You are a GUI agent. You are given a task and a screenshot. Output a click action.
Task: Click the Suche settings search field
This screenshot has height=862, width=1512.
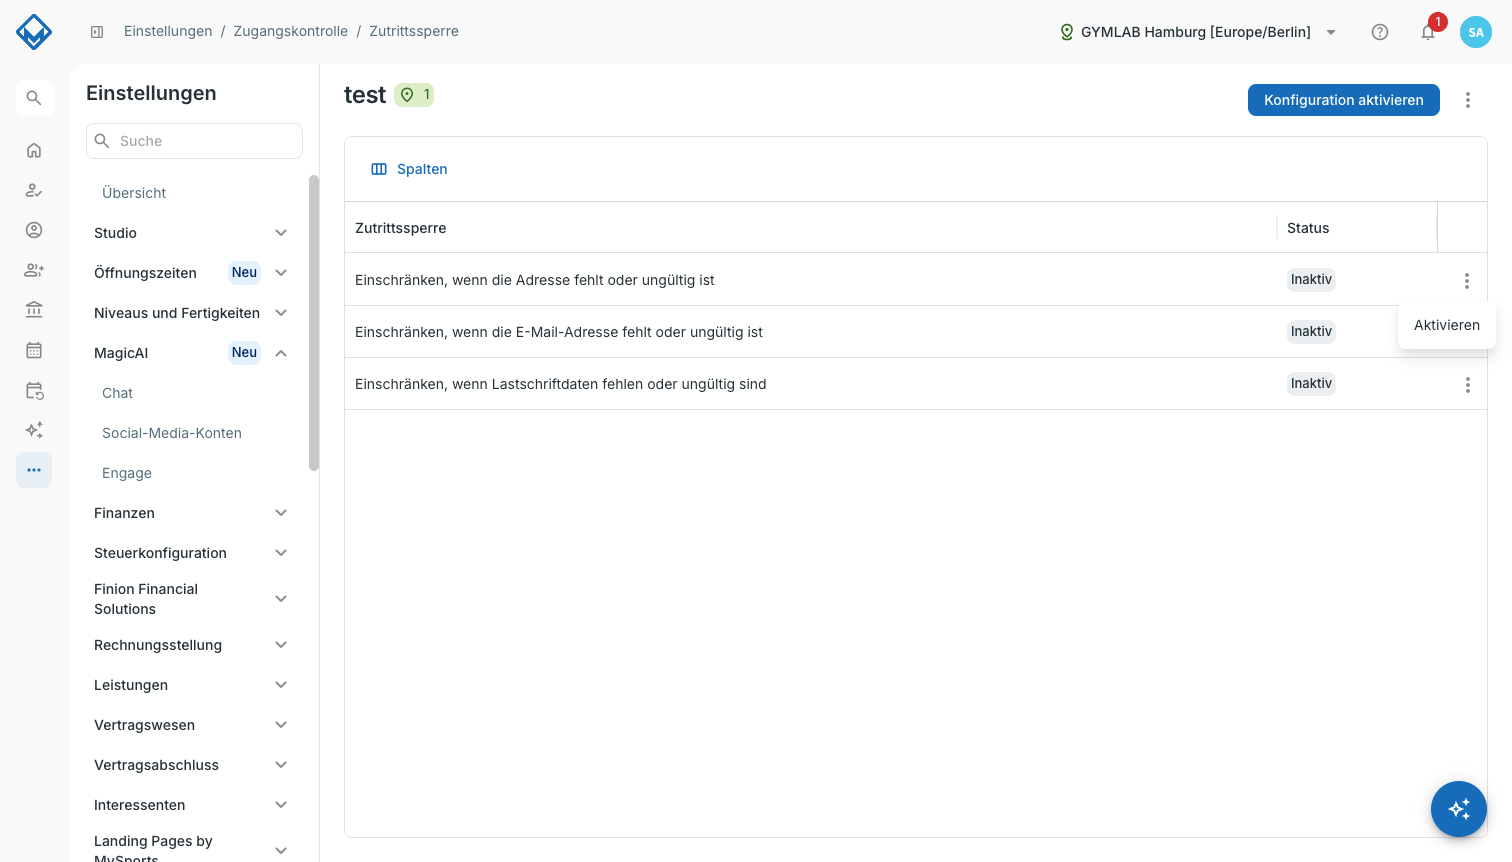click(194, 141)
